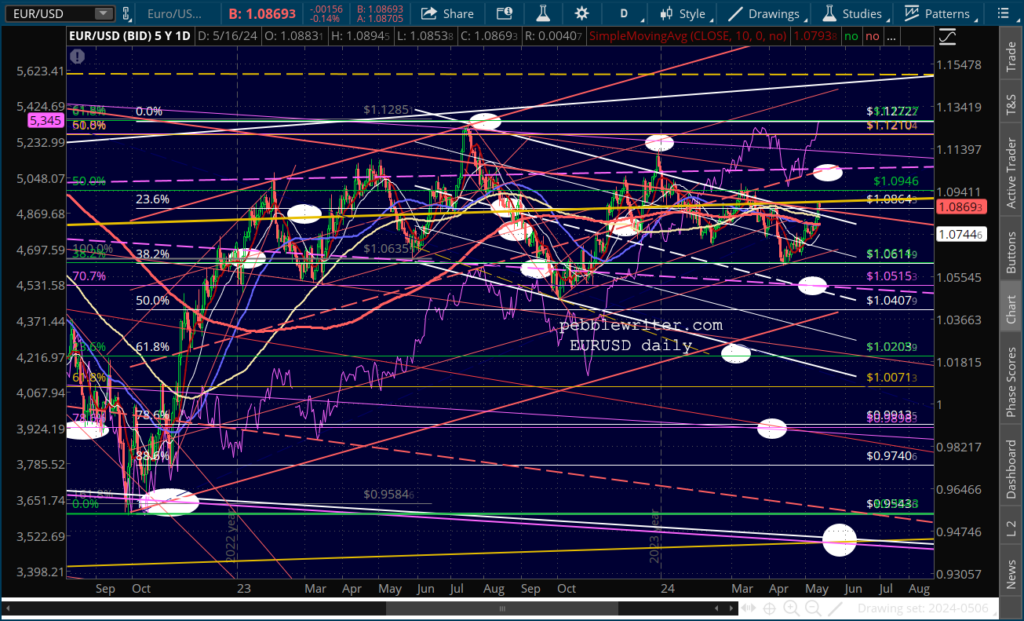The height and width of the screenshot is (621, 1024).
Task: Open the list-style menu icon at top right
Action: (1004, 13)
